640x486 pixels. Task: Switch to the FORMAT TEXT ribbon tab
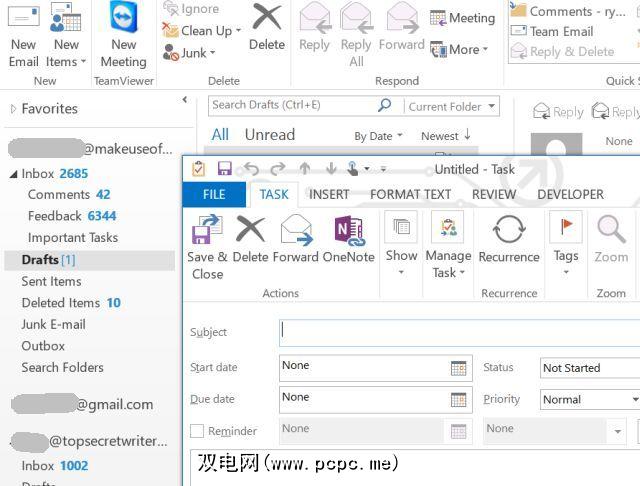(411, 194)
